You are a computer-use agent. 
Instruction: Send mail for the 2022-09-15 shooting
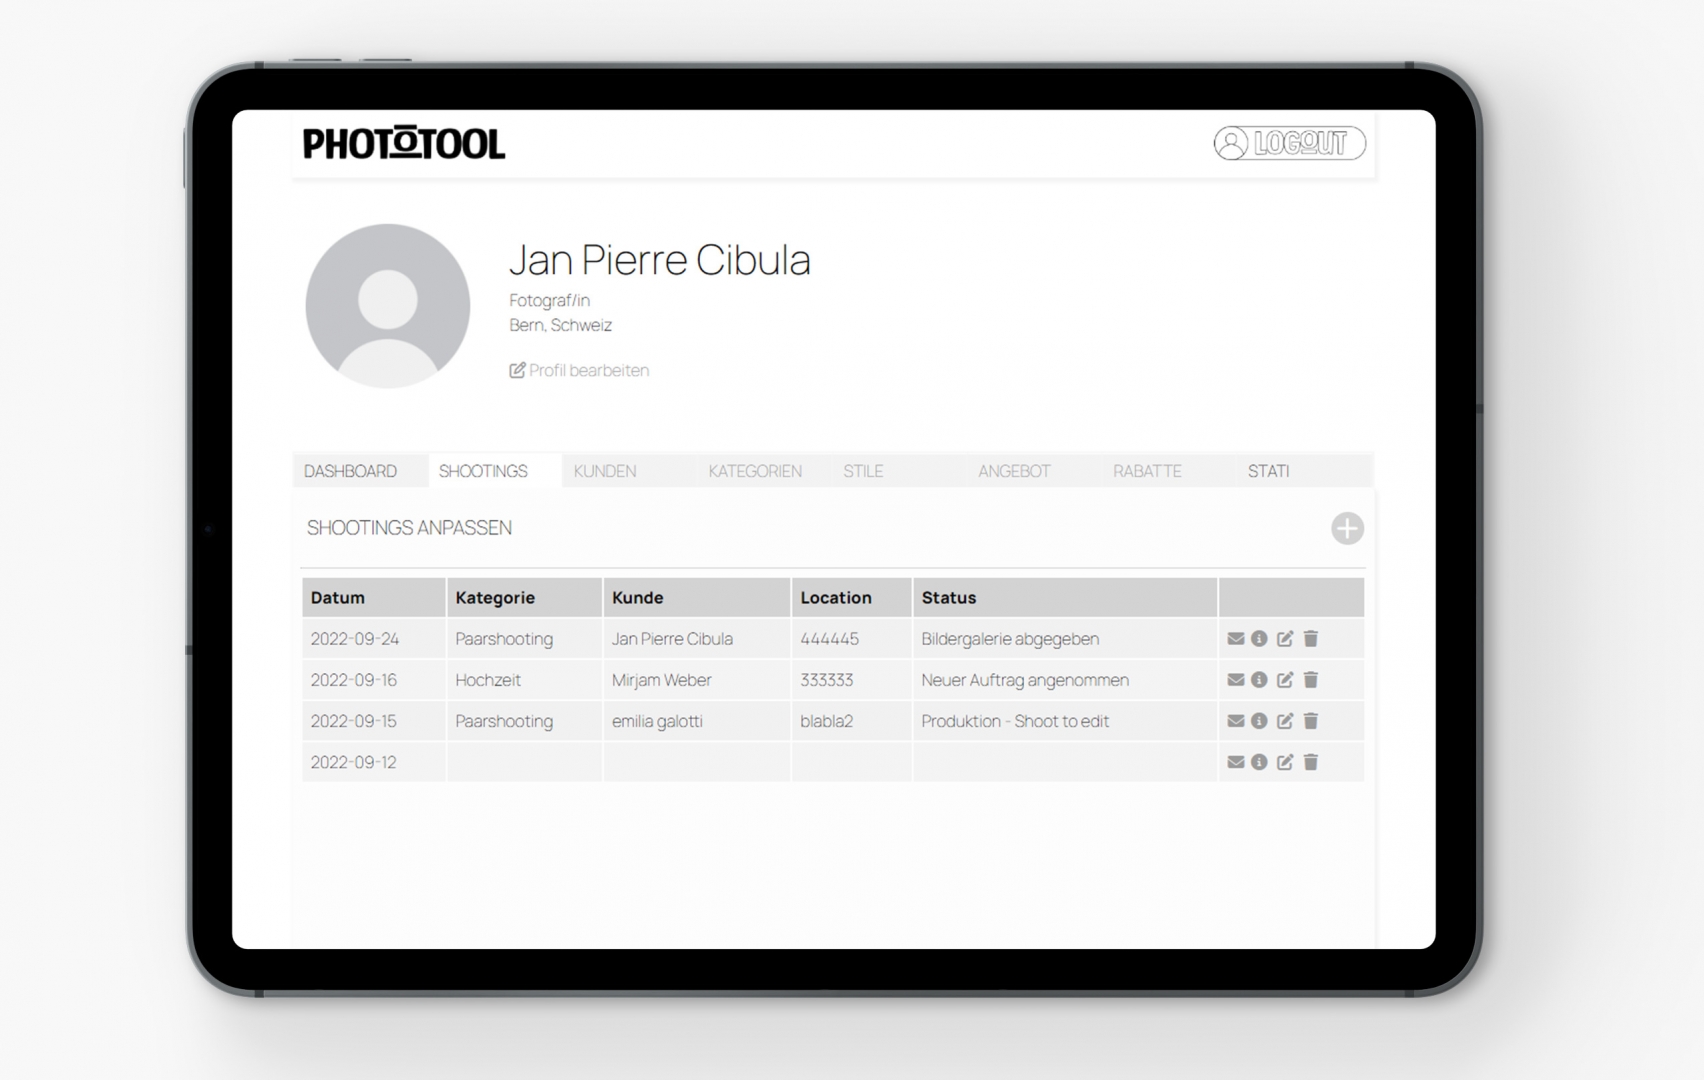tap(1236, 721)
